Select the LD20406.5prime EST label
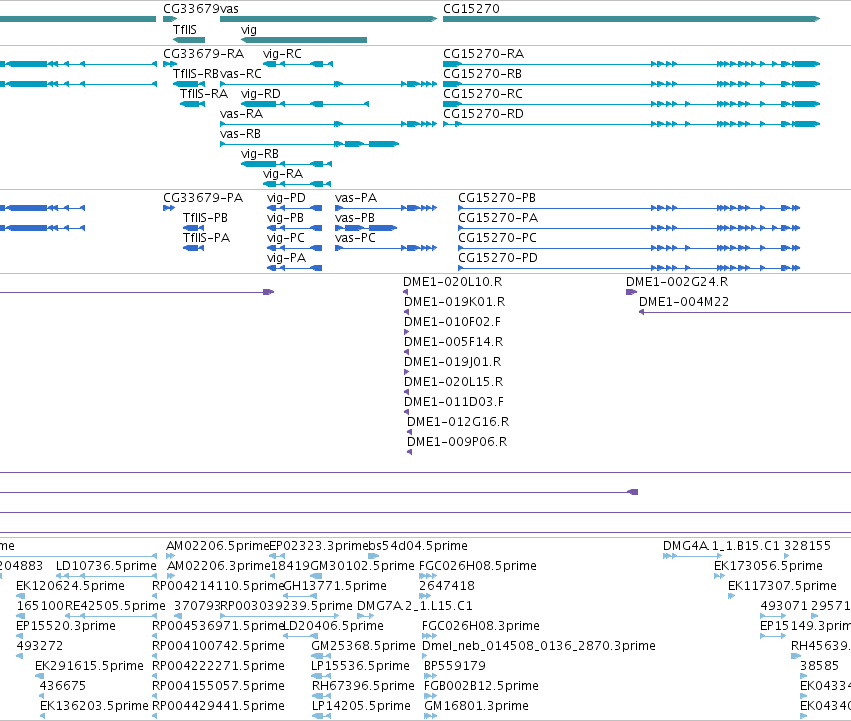Image resolution: width=851 pixels, height=721 pixels. (334, 626)
